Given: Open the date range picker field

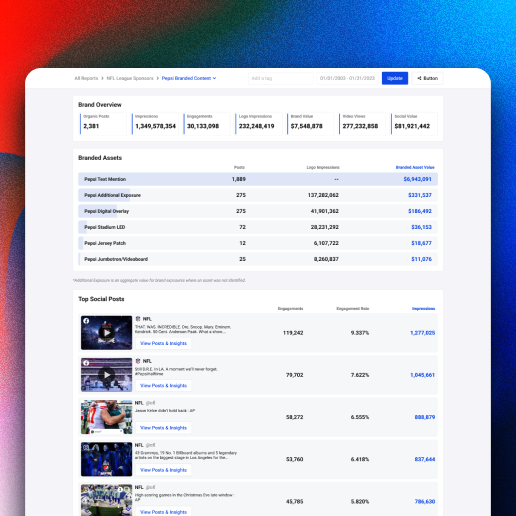Looking at the screenshot, I should (347, 78).
